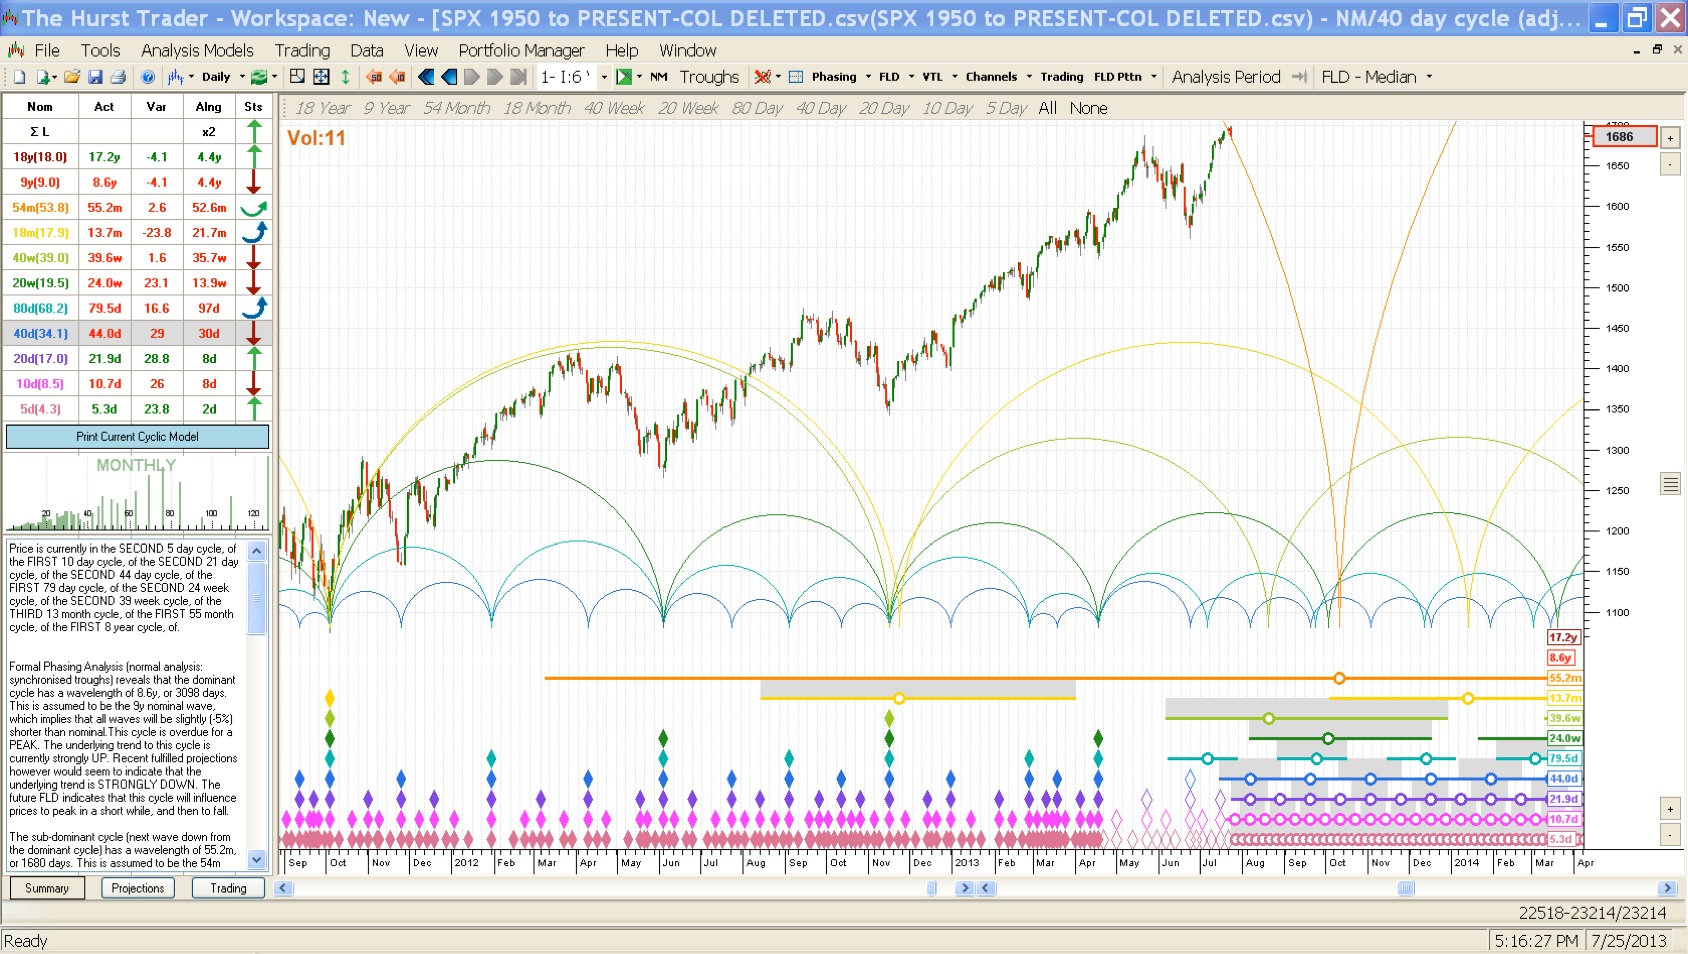Click Print Current Cyclic Model button
Image resolution: width=1688 pixels, height=954 pixels.
137,437
